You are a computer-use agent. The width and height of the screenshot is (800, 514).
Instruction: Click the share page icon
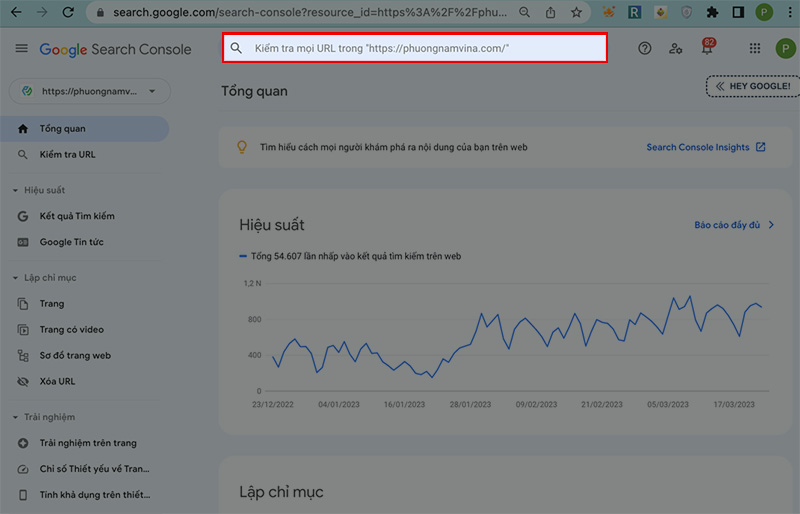point(550,12)
